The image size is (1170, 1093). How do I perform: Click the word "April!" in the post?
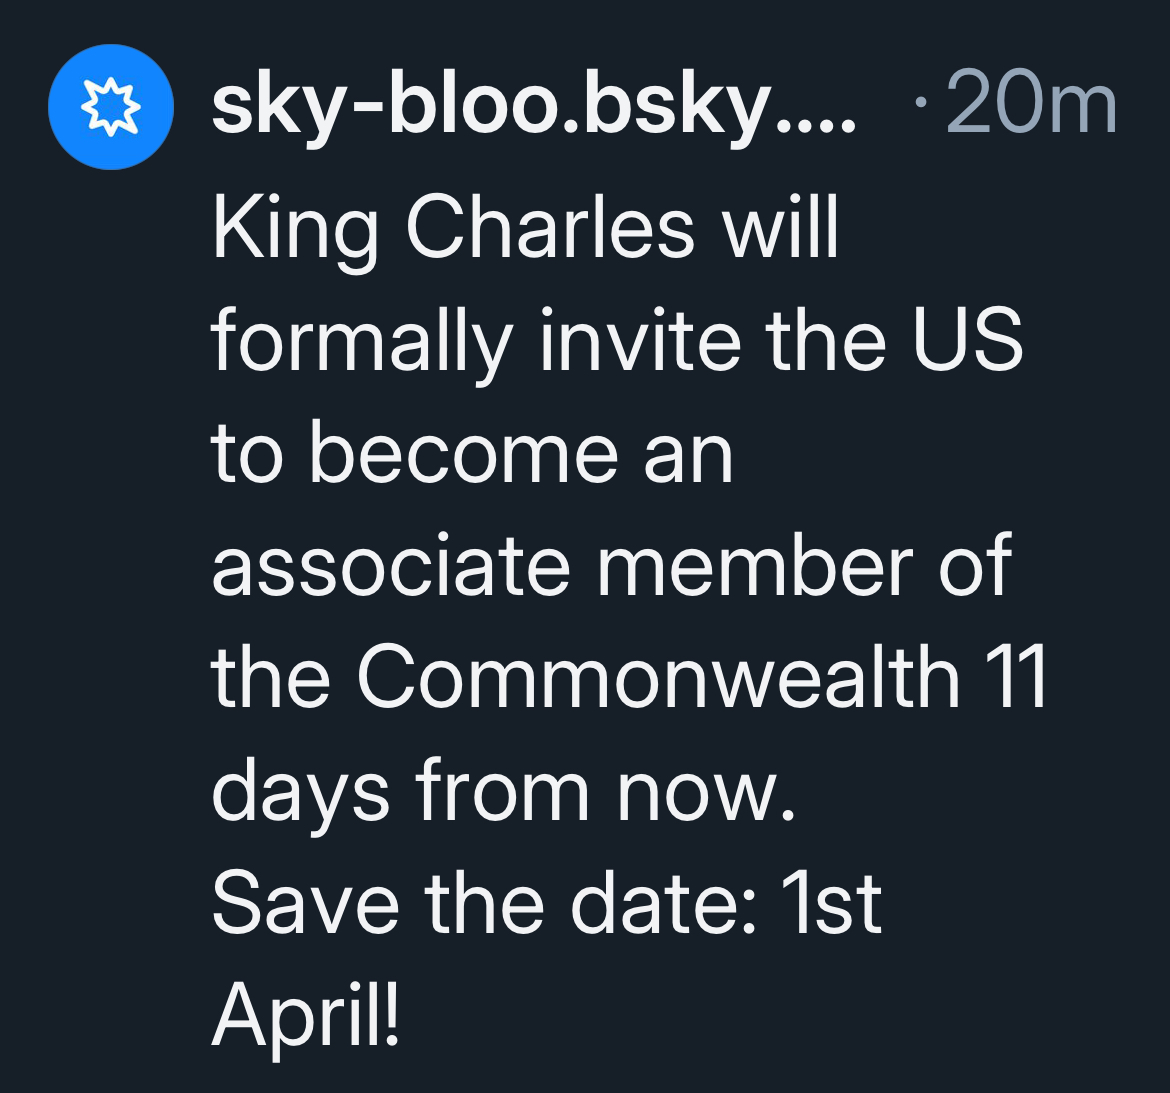(x=306, y=1012)
